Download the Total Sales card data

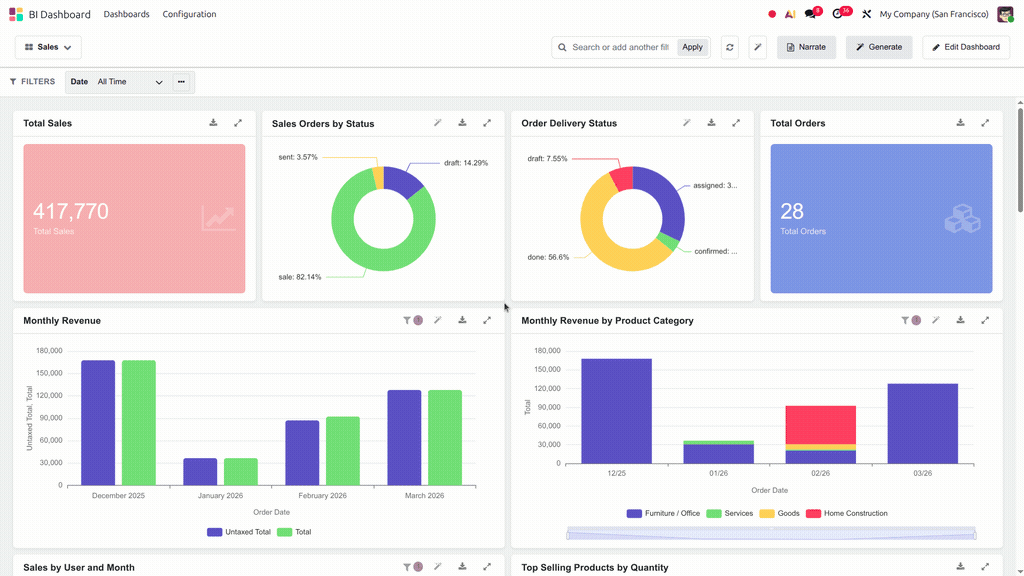click(x=213, y=123)
